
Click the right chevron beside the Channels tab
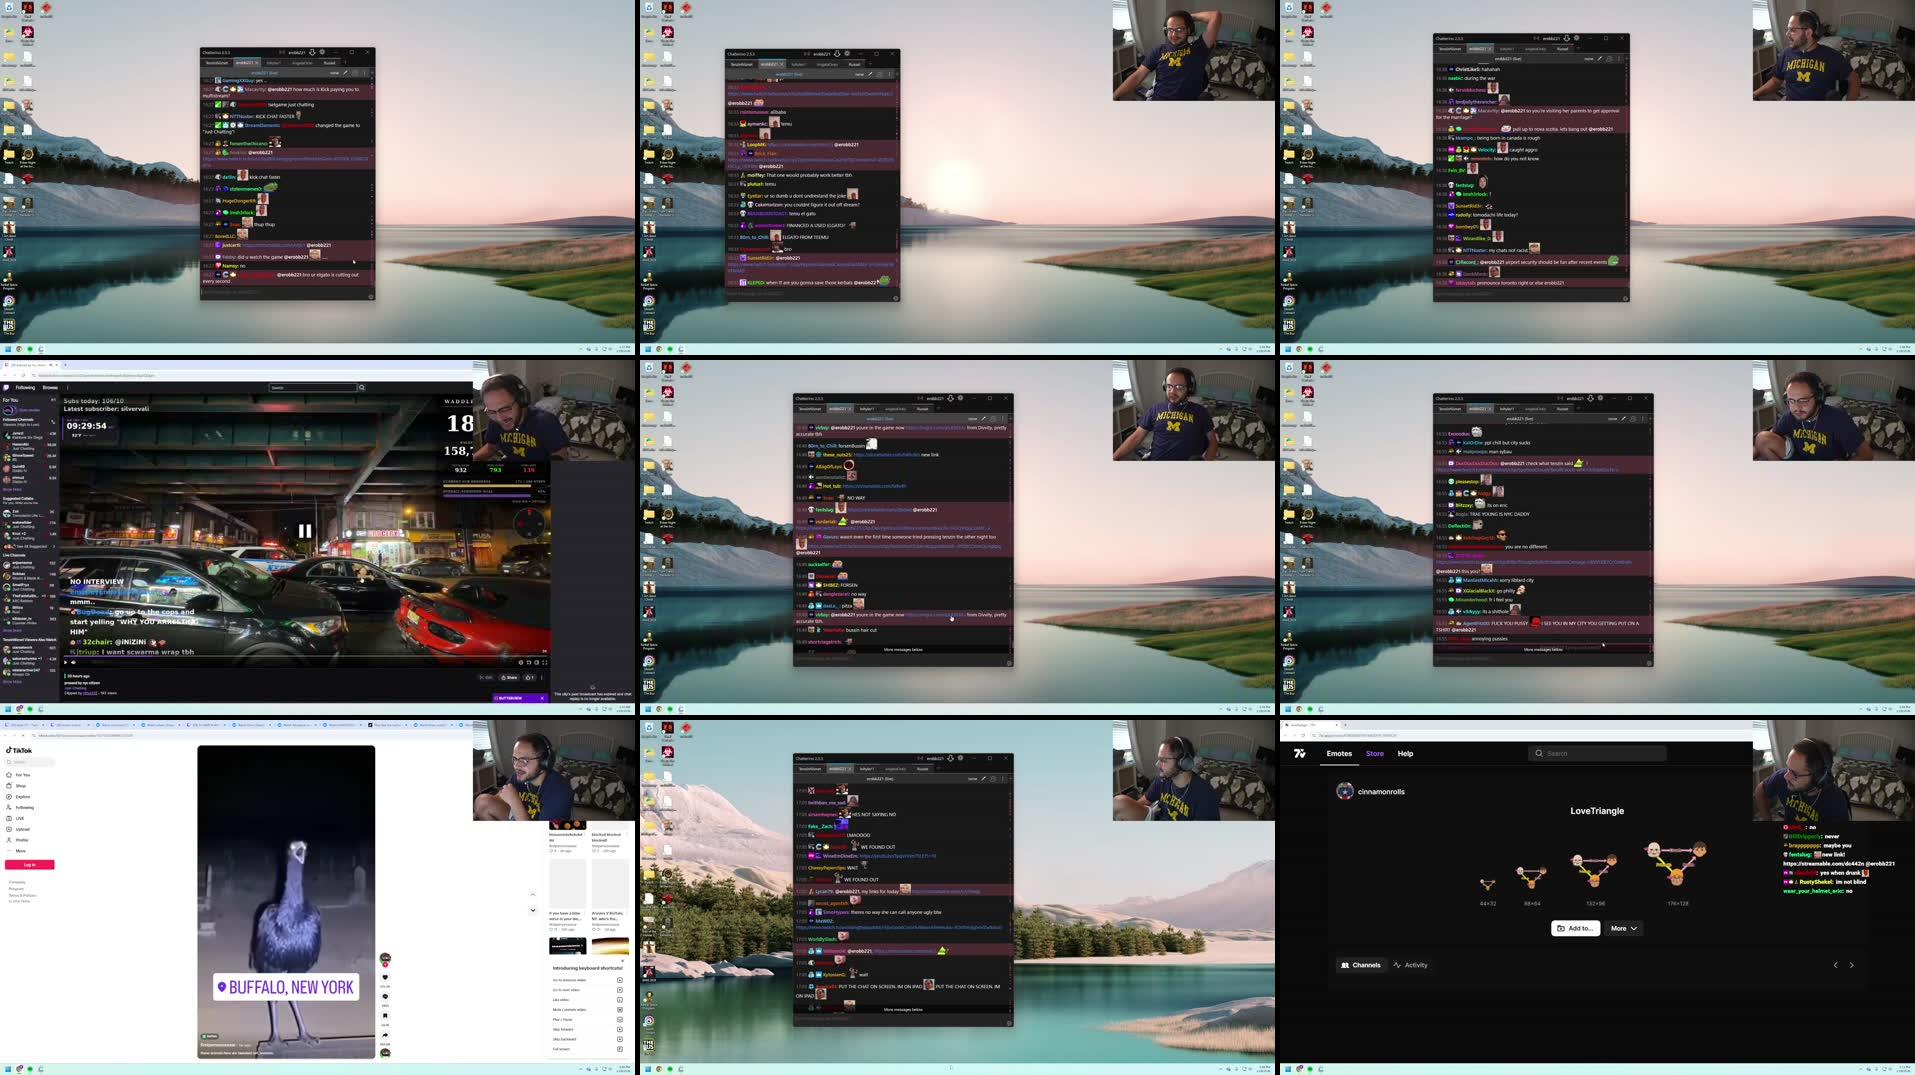tap(1853, 965)
